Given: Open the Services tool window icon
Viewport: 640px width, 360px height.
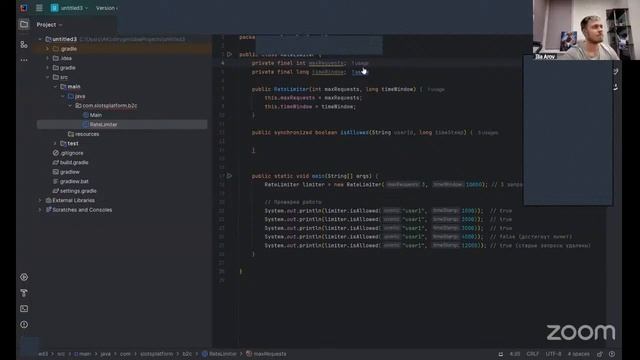Looking at the screenshot, I should click(x=24, y=277).
